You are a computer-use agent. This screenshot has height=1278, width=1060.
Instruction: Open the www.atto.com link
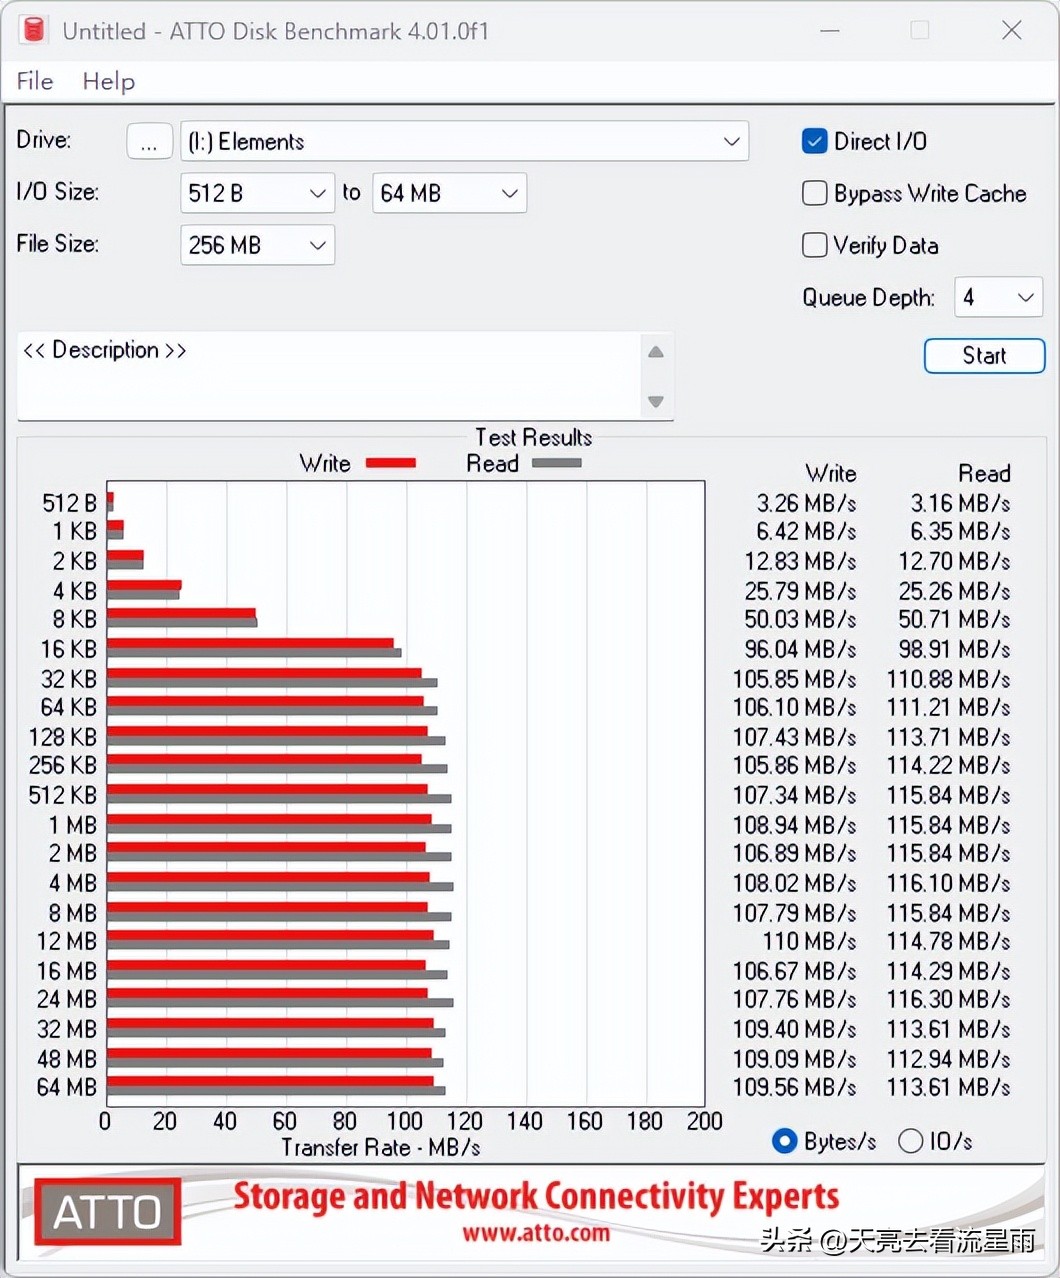tap(536, 1233)
